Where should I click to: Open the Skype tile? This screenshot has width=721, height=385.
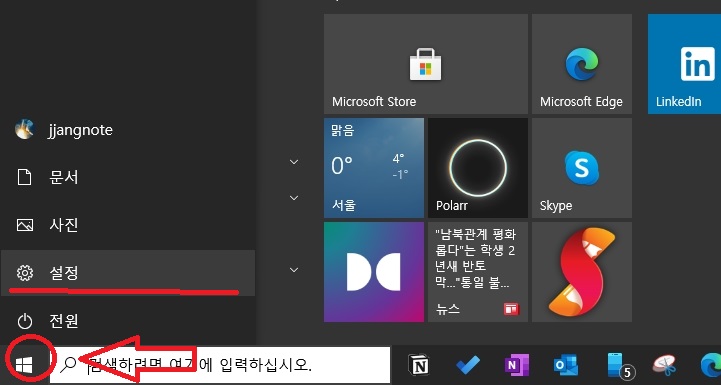pyautogui.click(x=582, y=168)
